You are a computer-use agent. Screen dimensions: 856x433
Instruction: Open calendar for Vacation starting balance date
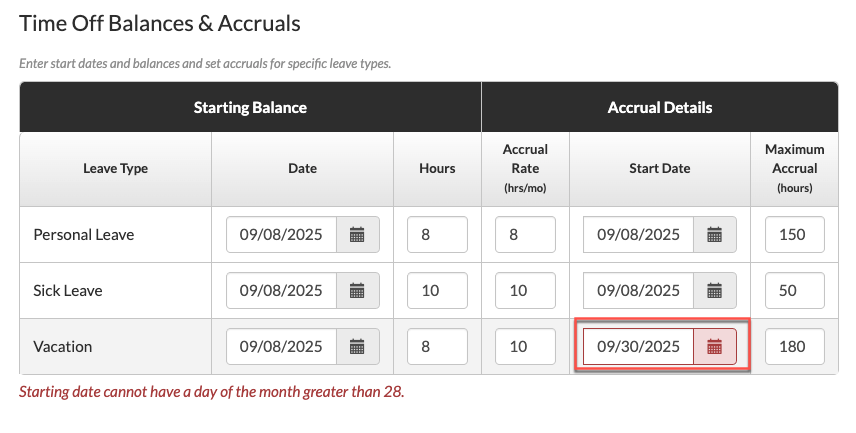point(358,347)
